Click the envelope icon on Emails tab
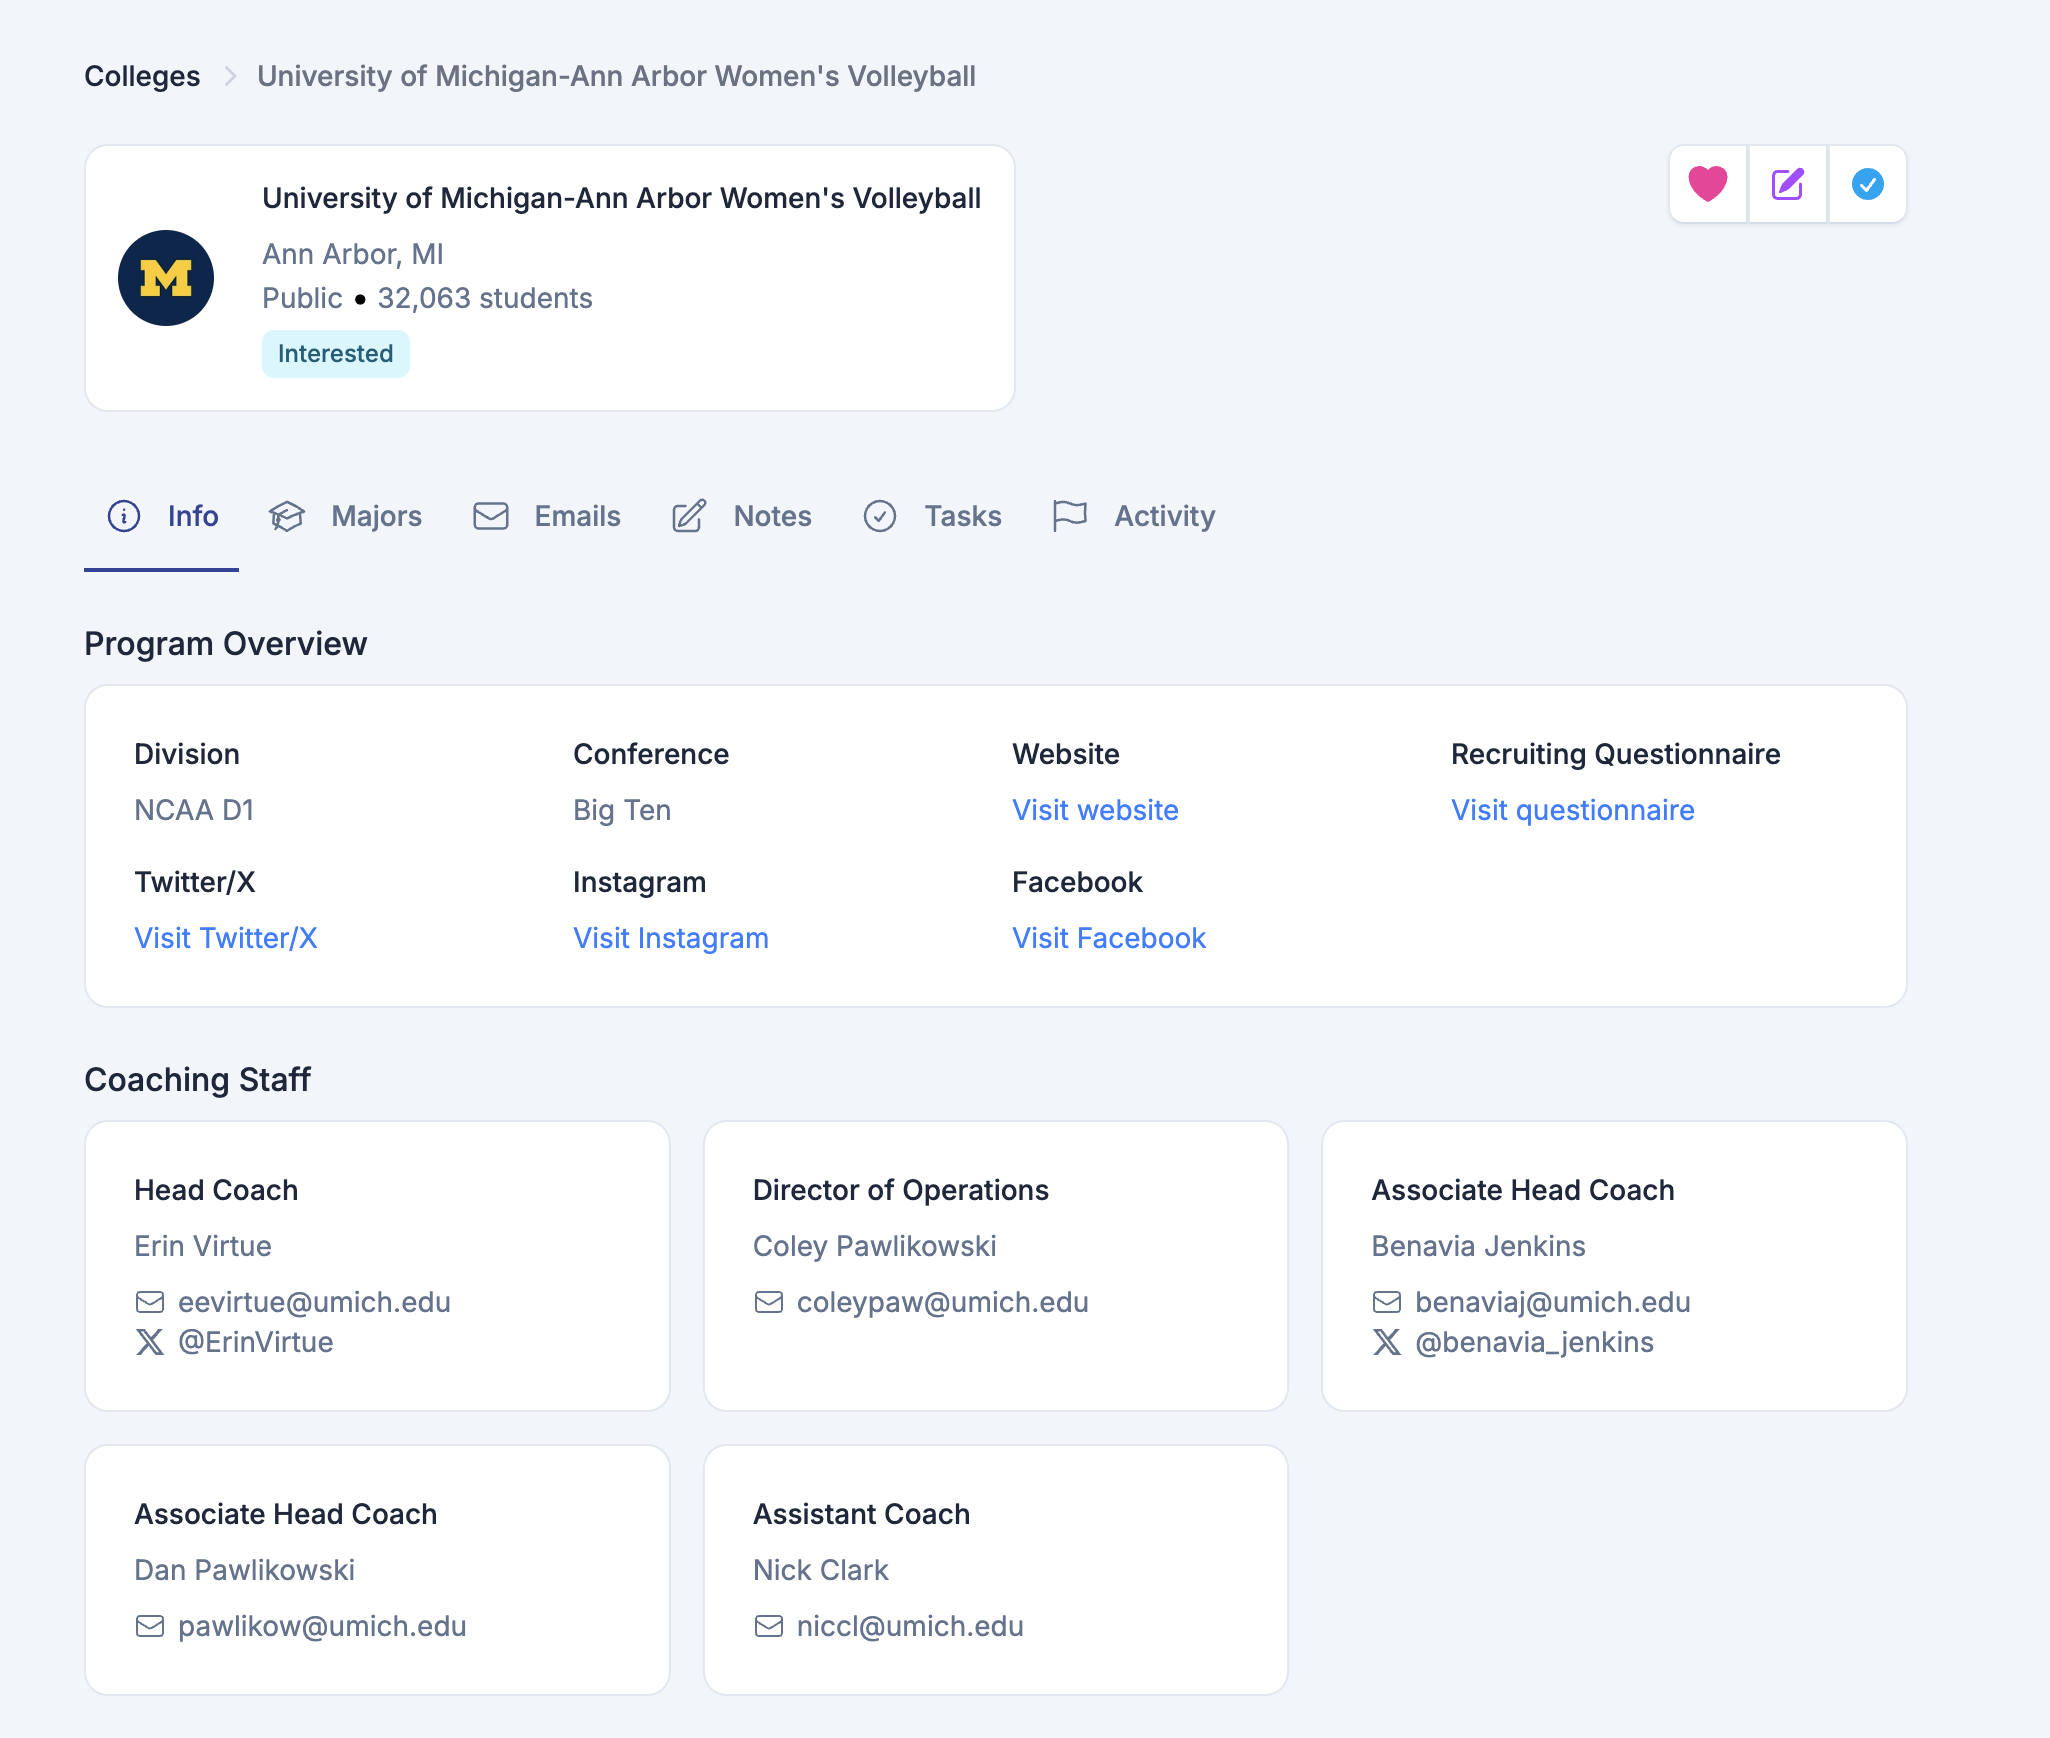The image size is (2050, 1738). click(x=491, y=516)
